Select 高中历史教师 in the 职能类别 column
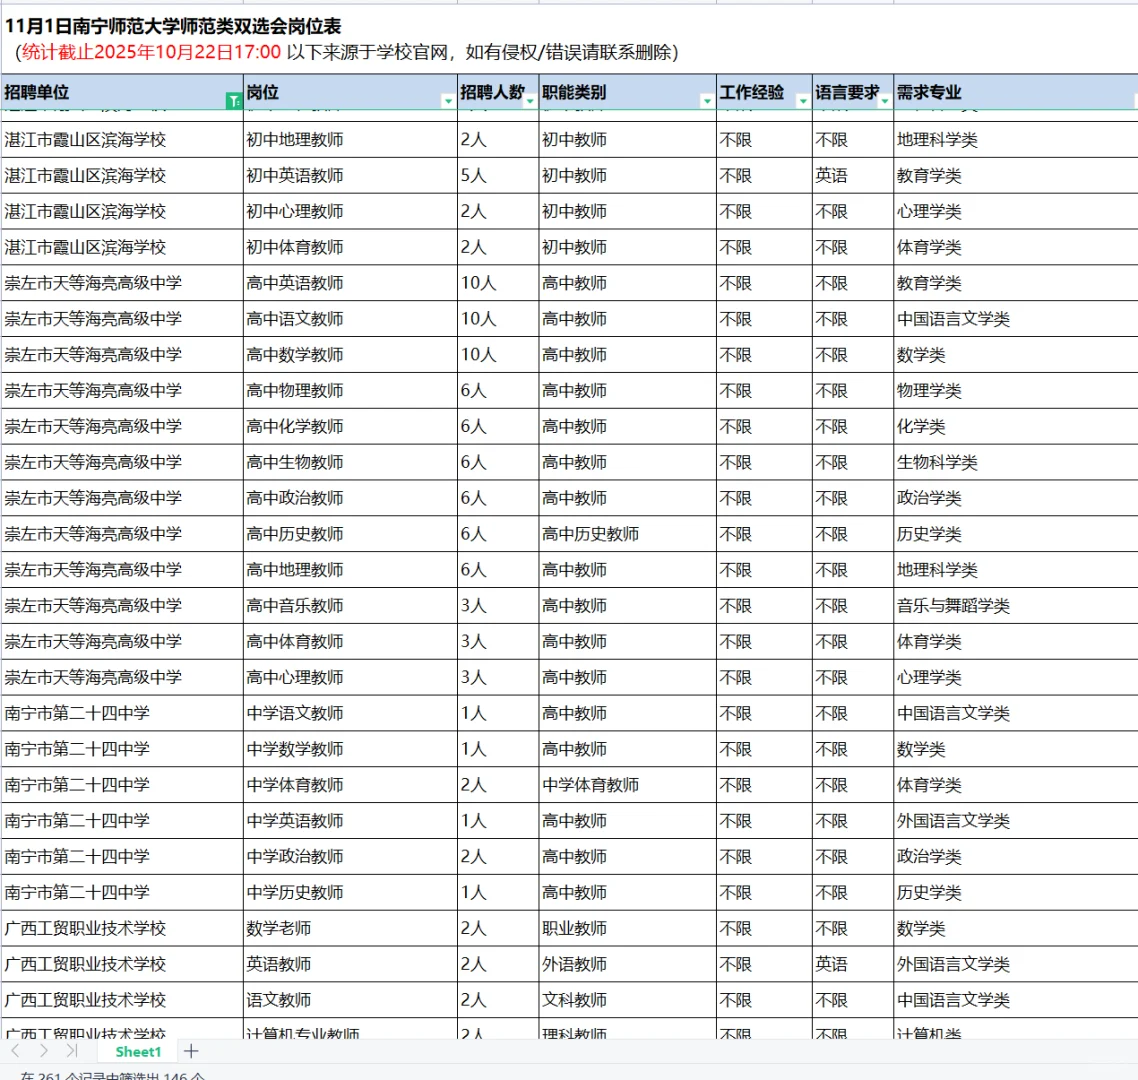This screenshot has width=1138, height=1080. [627, 533]
